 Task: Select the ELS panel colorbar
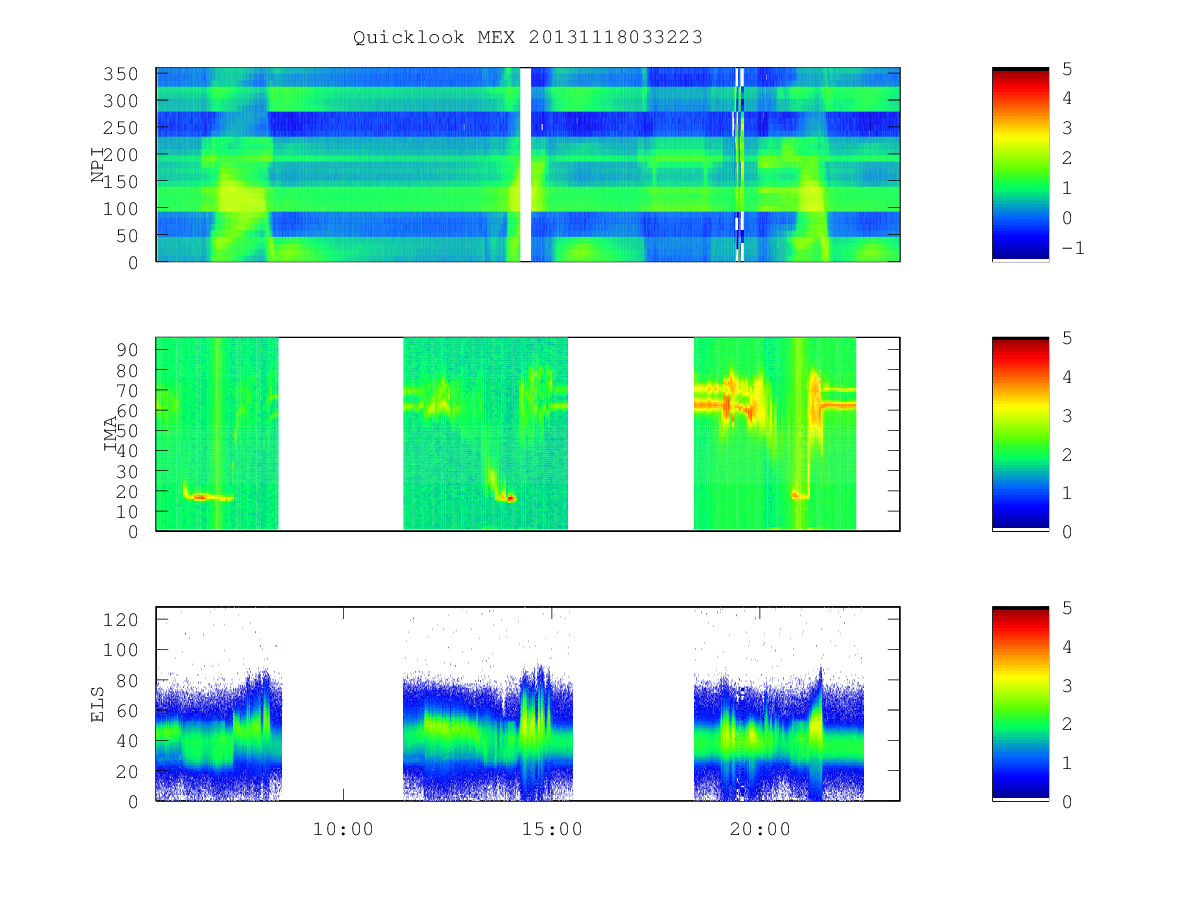[x=1020, y=704]
